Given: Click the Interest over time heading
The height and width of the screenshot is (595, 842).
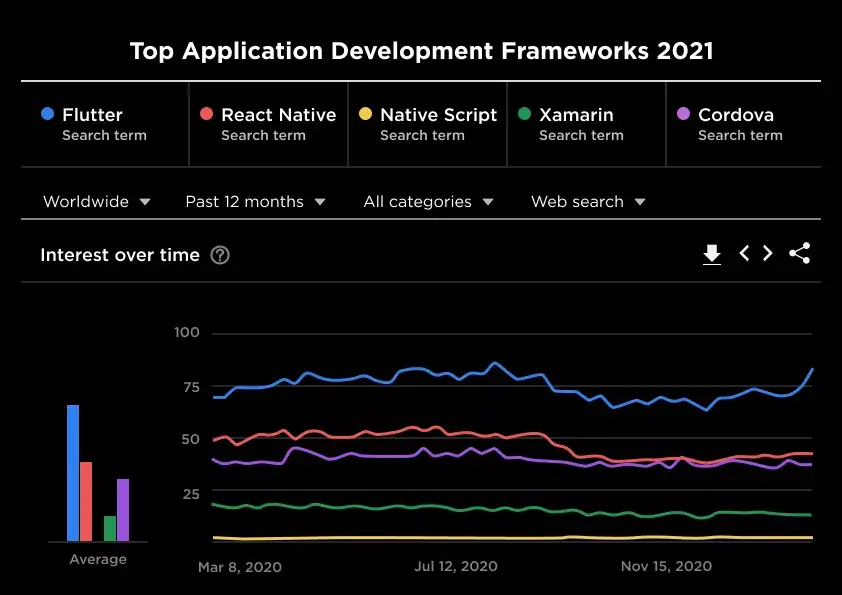Looking at the screenshot, I should [120, 255].
